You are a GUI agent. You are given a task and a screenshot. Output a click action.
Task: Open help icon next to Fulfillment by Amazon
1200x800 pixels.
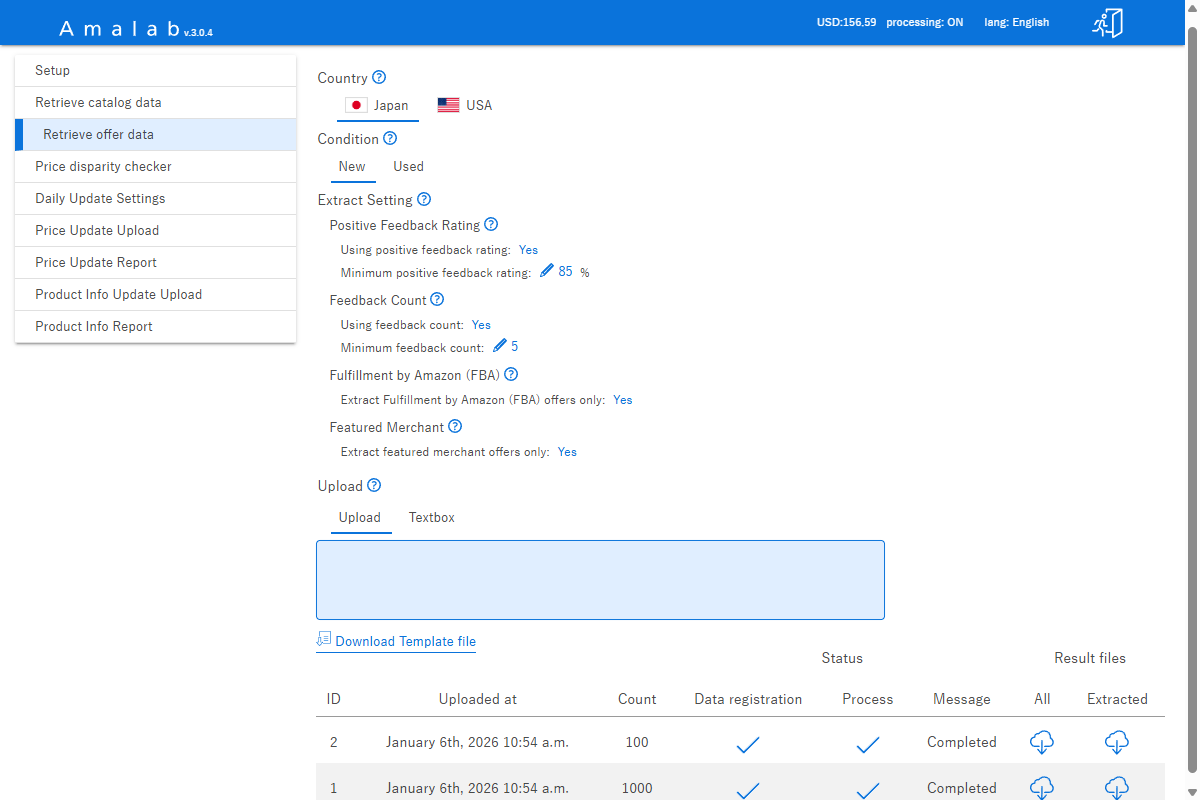[511, 375]
